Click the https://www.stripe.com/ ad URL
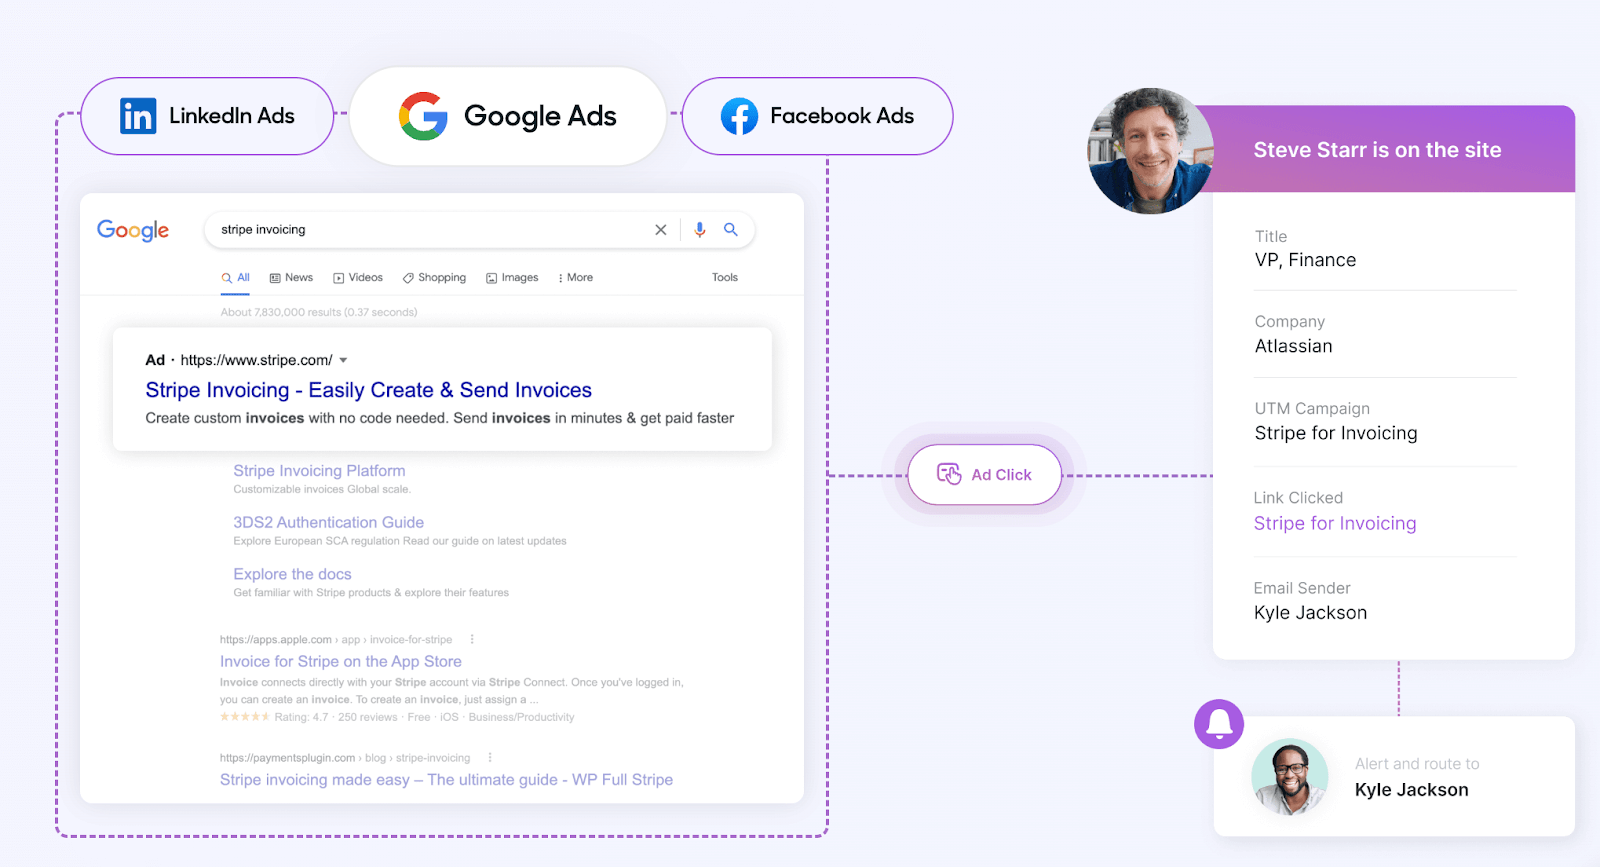This screenshot has height=867, width=1600. point(256,360)
